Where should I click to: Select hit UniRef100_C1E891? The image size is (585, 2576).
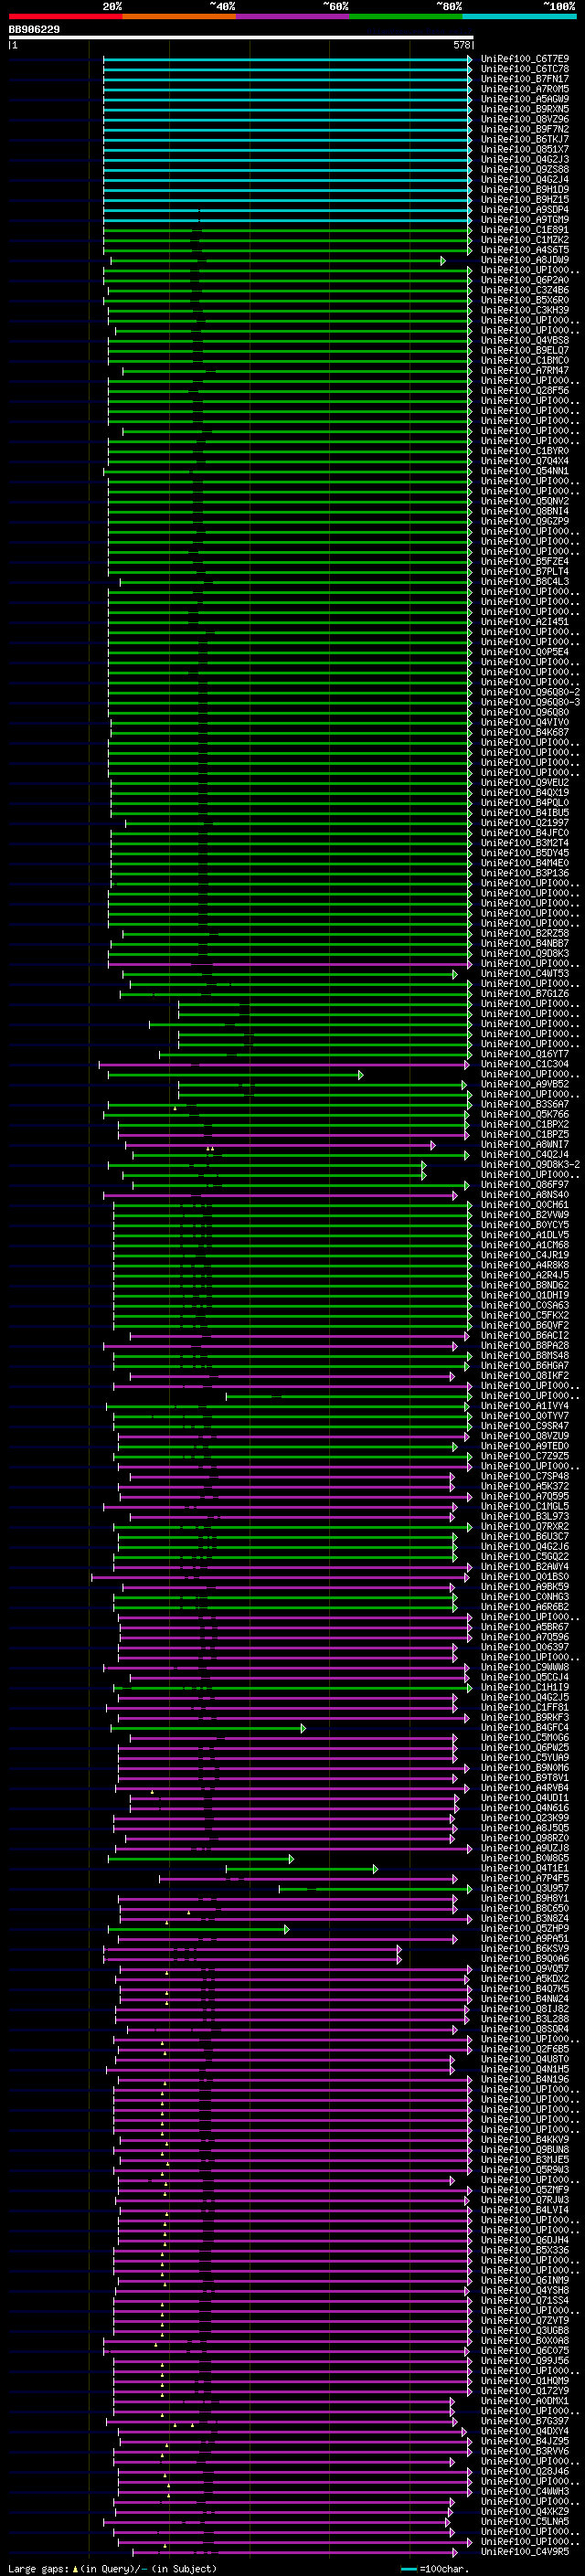click(x=525, y=230)
